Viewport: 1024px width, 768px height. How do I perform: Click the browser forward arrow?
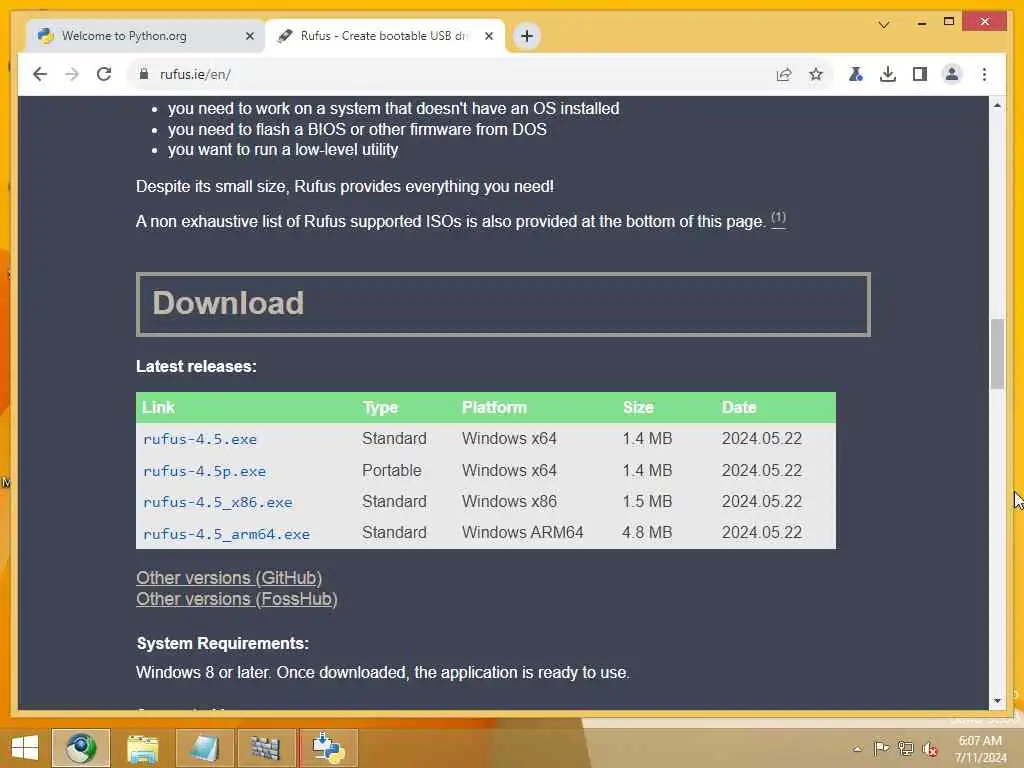[72, 74]
